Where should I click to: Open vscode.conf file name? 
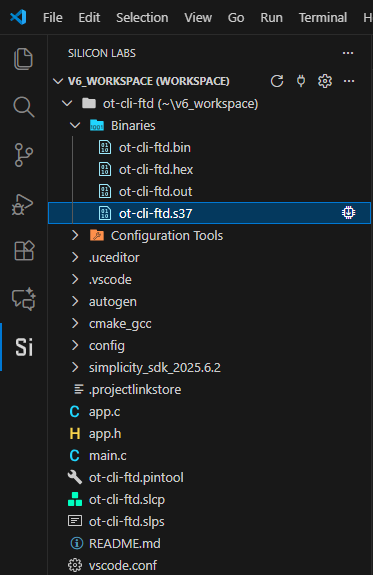coord(123,565)
